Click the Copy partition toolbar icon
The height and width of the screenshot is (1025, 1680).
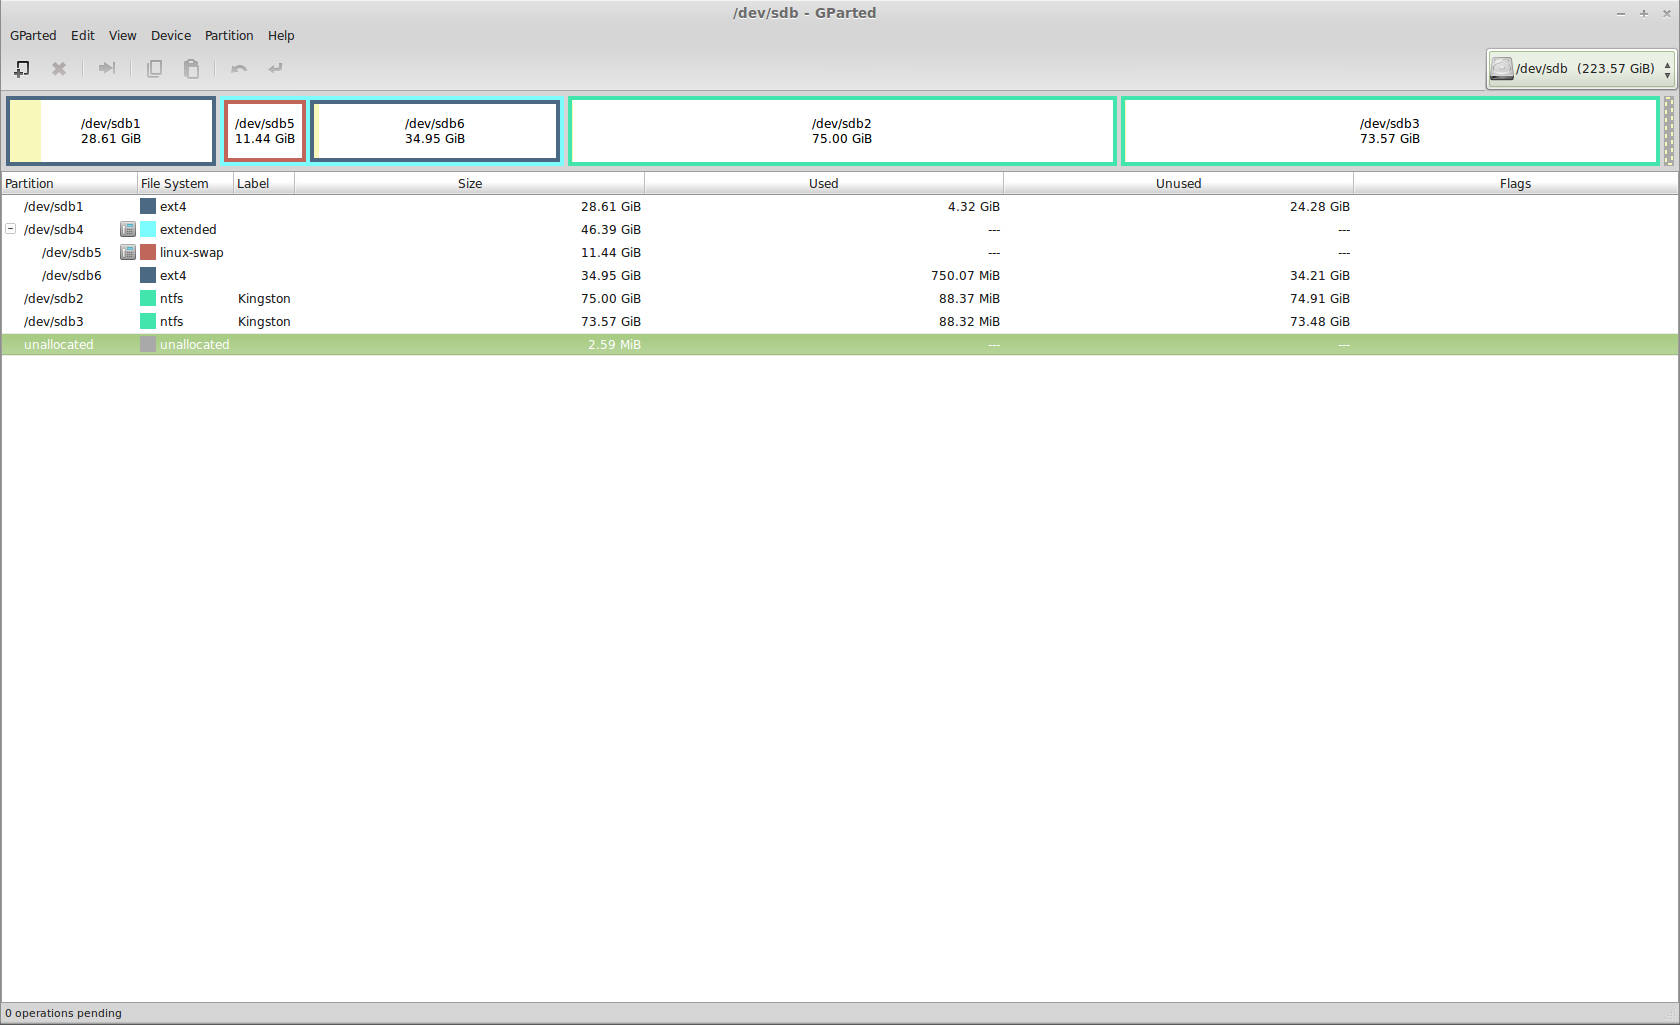(154, 68)
